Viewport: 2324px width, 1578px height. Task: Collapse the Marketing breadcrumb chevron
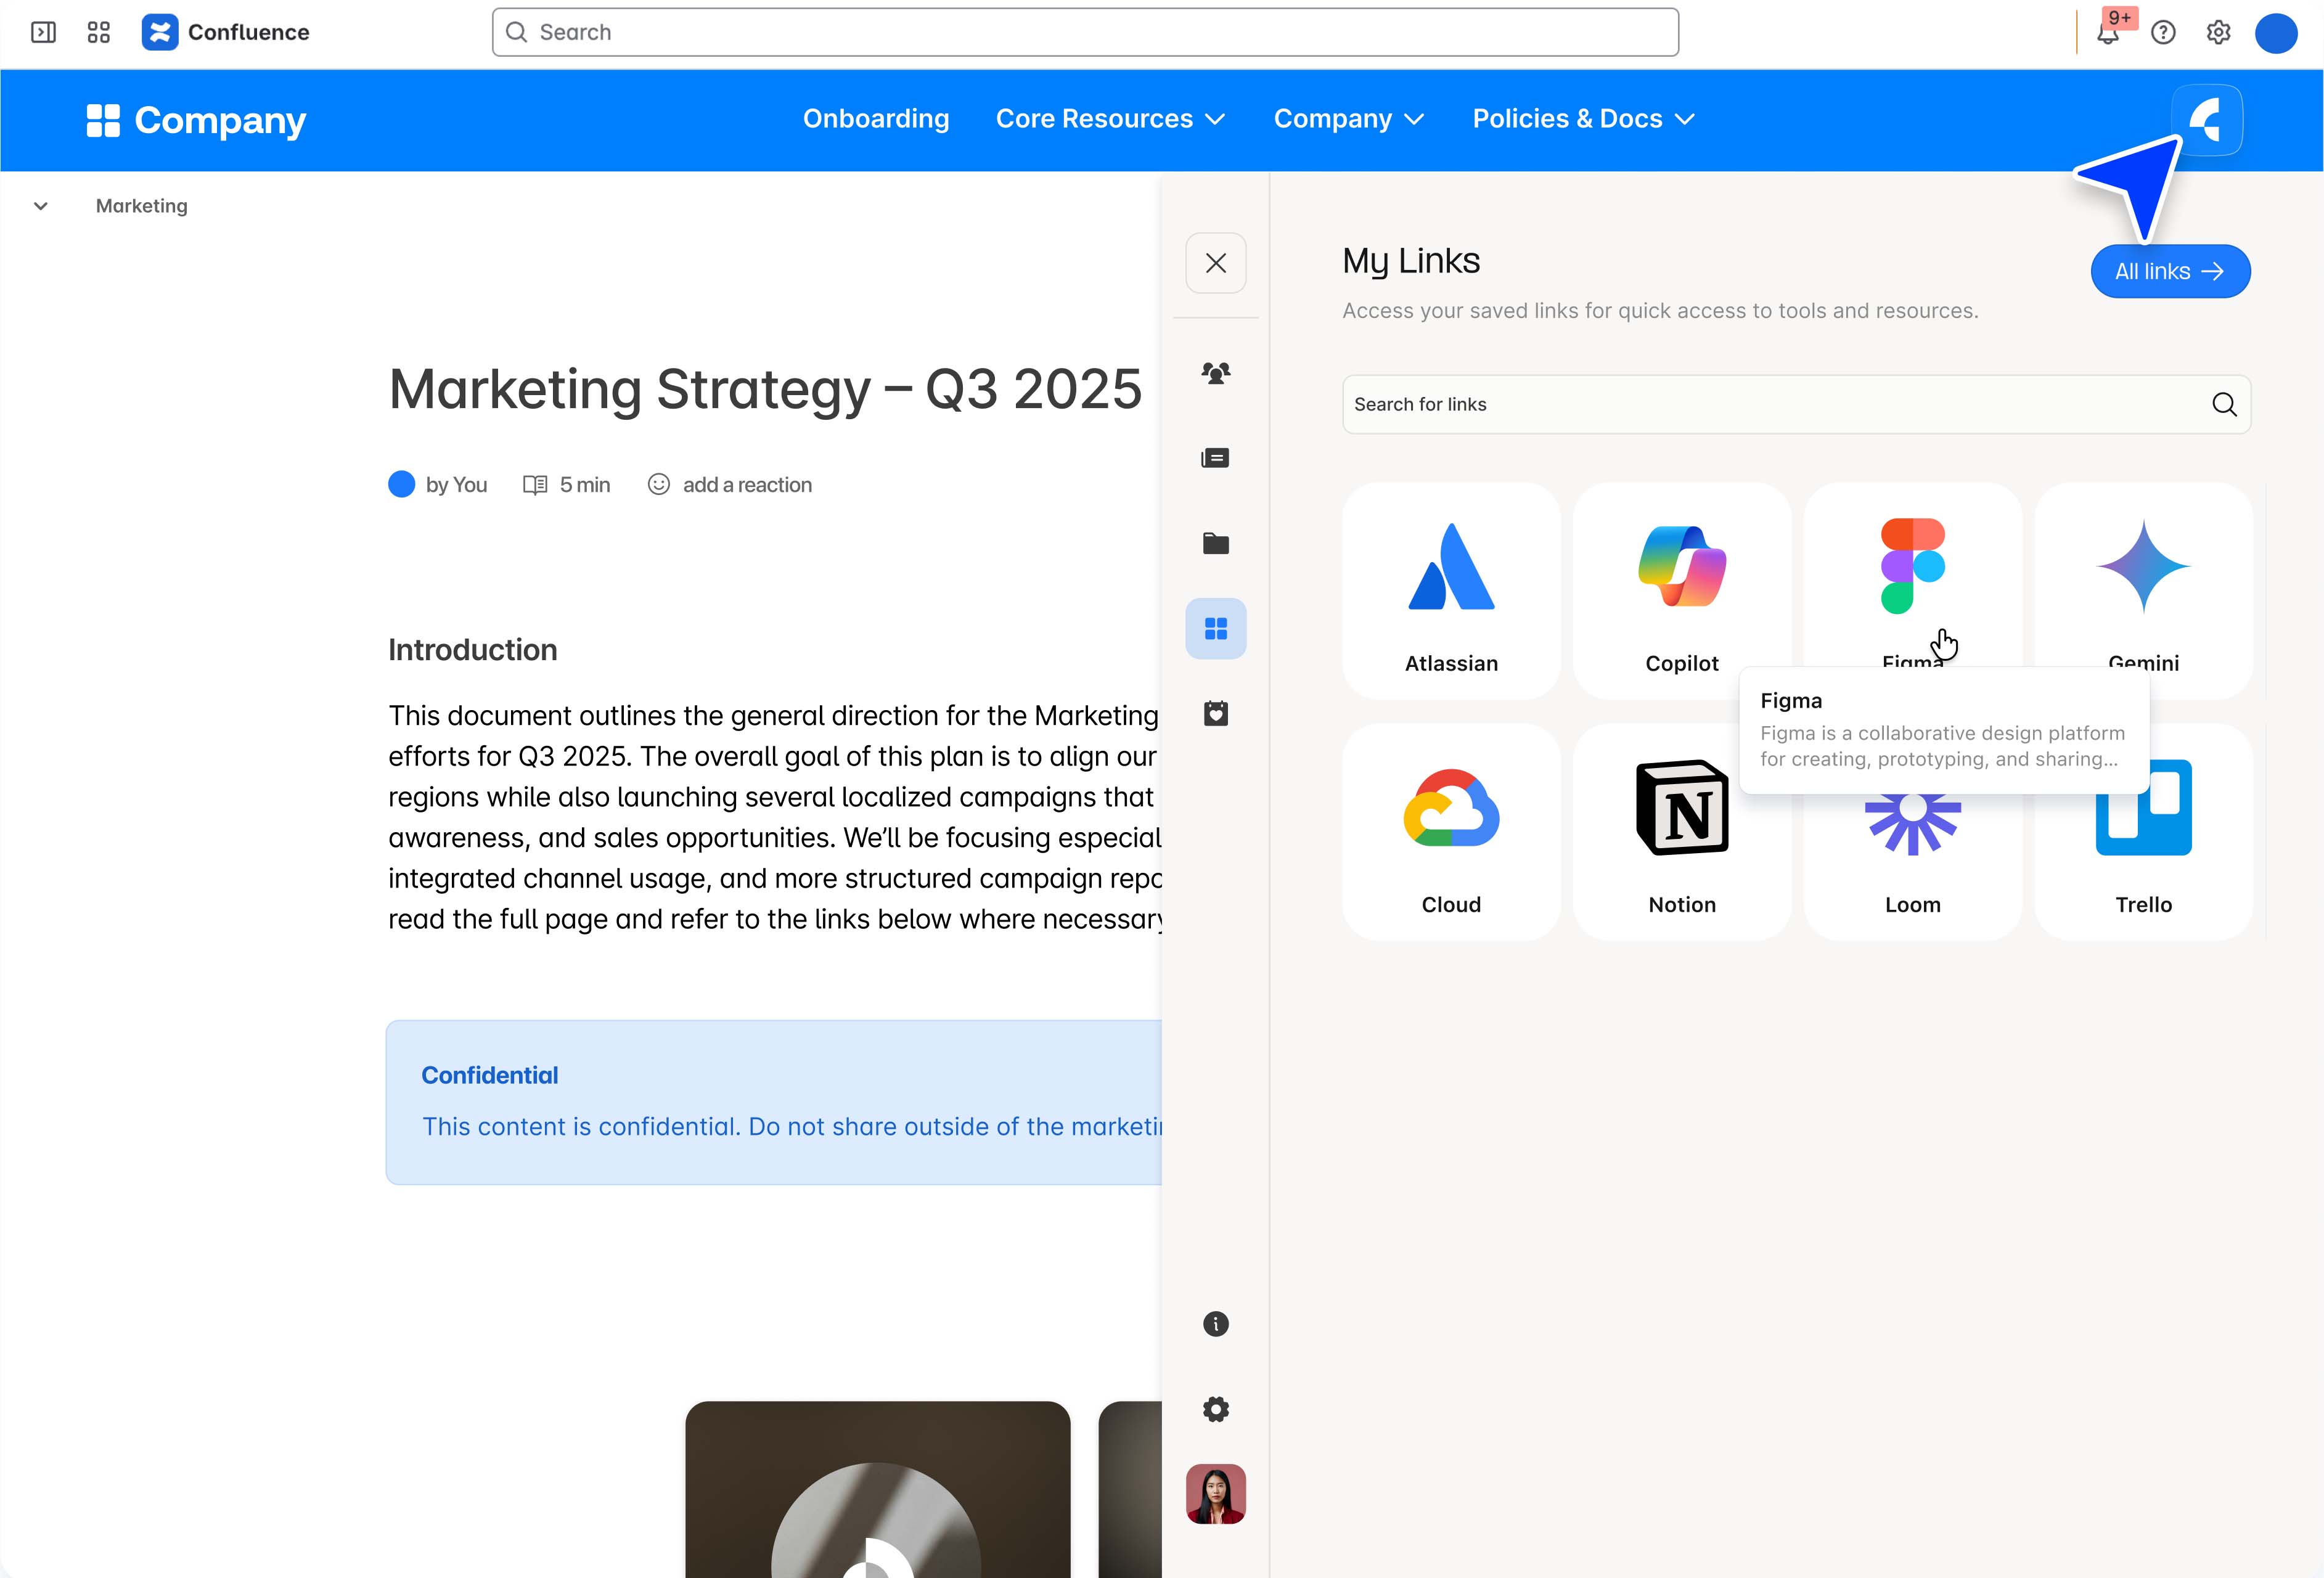[x=41, y=206]
